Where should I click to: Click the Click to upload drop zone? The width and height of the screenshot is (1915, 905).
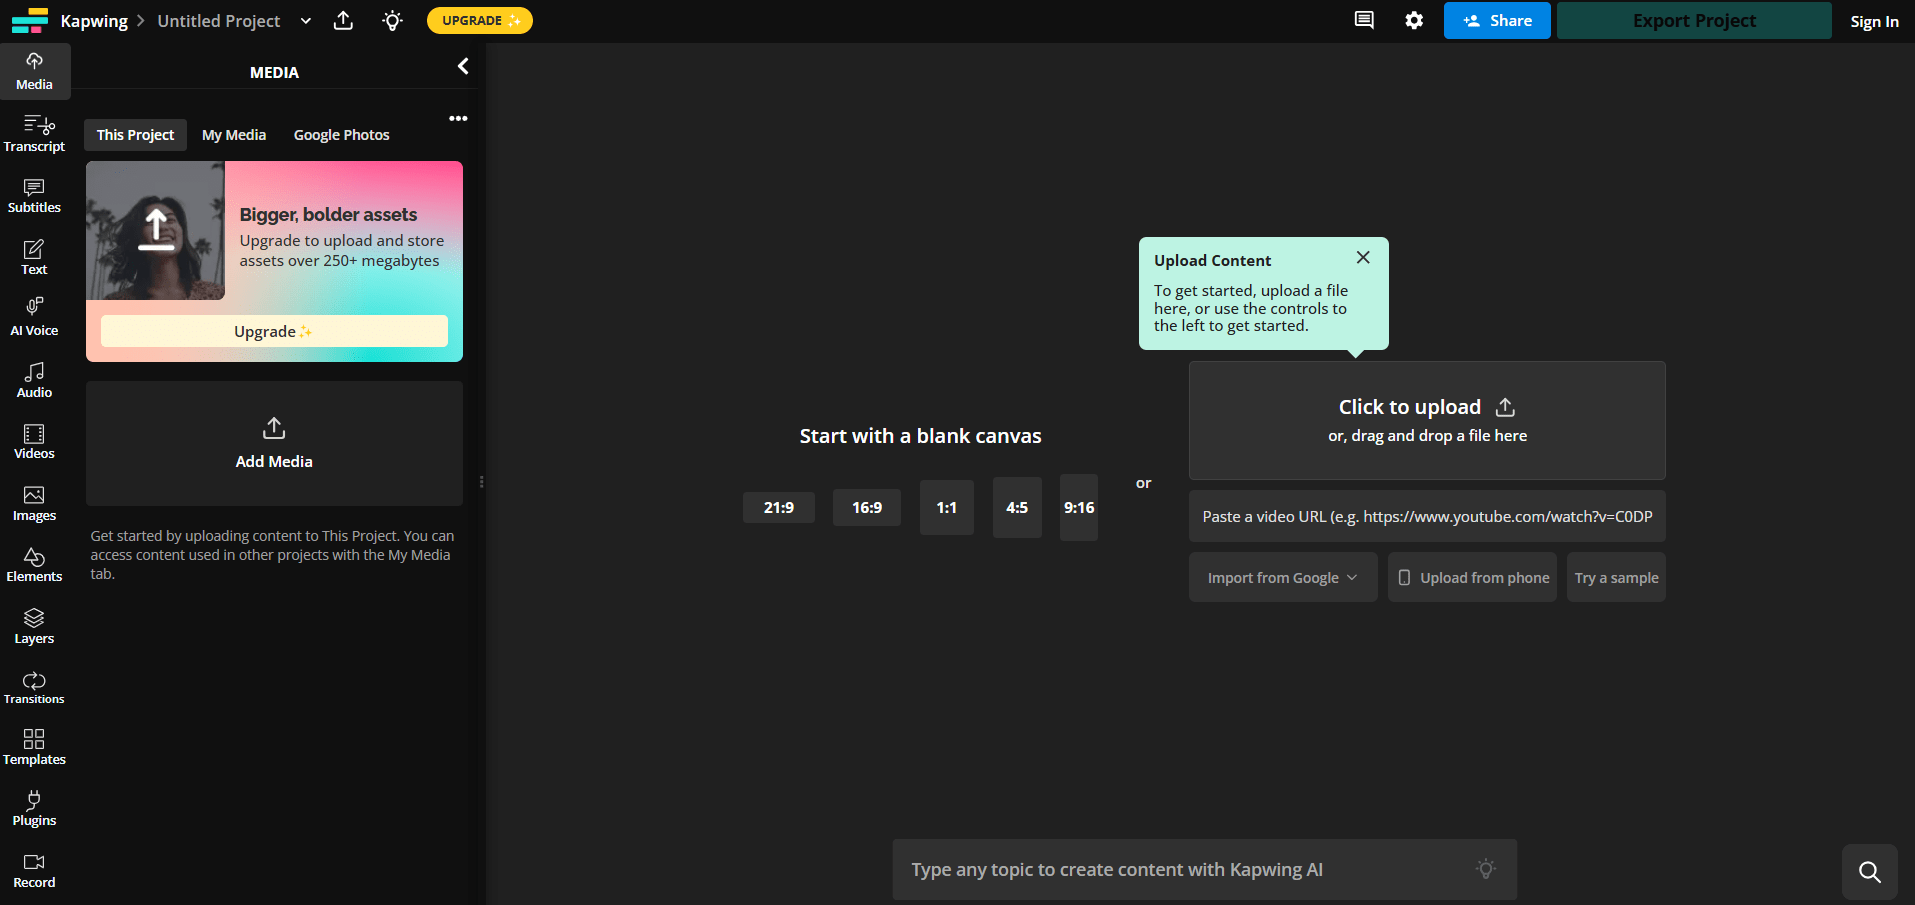[x=1427, y=420]
